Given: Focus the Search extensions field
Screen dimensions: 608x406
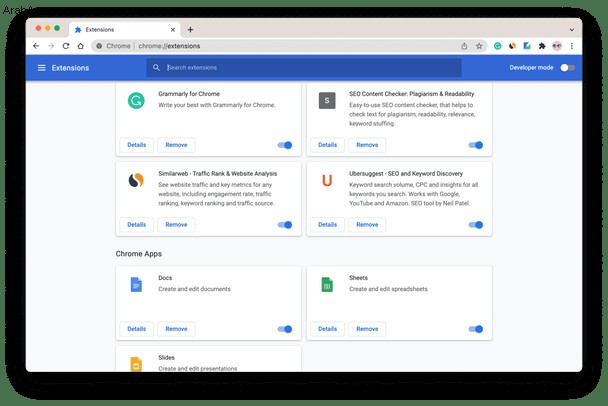Looking at the screenshot, I should pyautogui.click(x=304, y=67).
